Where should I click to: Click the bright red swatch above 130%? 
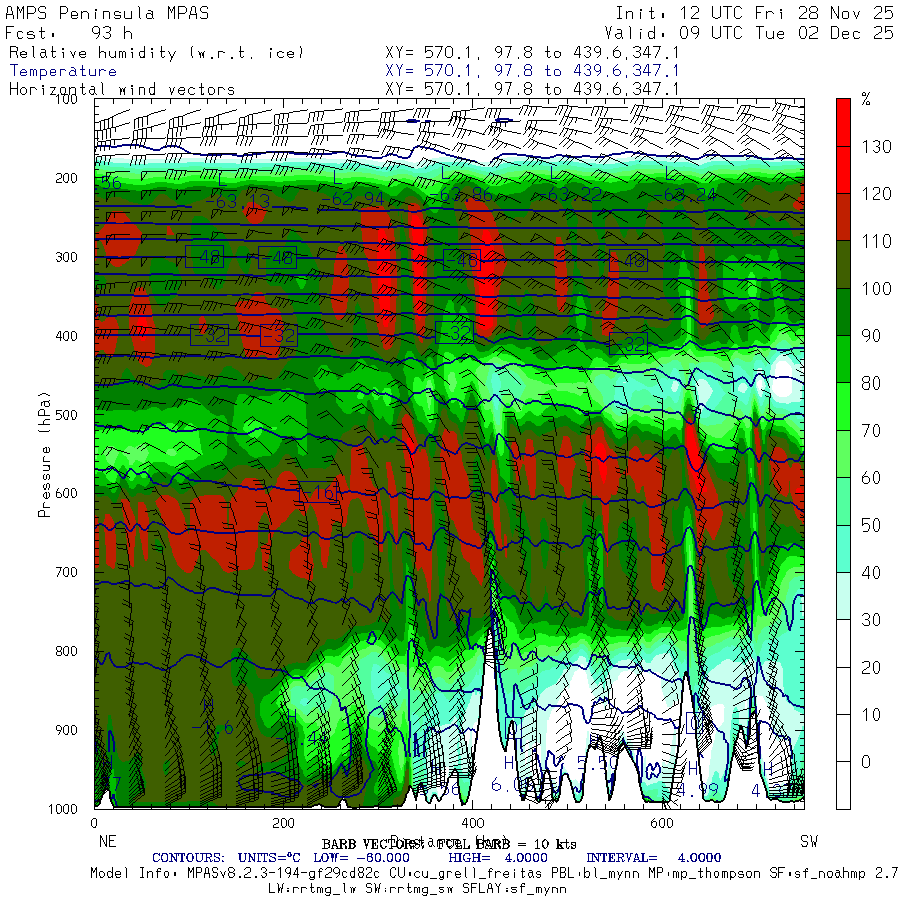[x=843, y=122]
